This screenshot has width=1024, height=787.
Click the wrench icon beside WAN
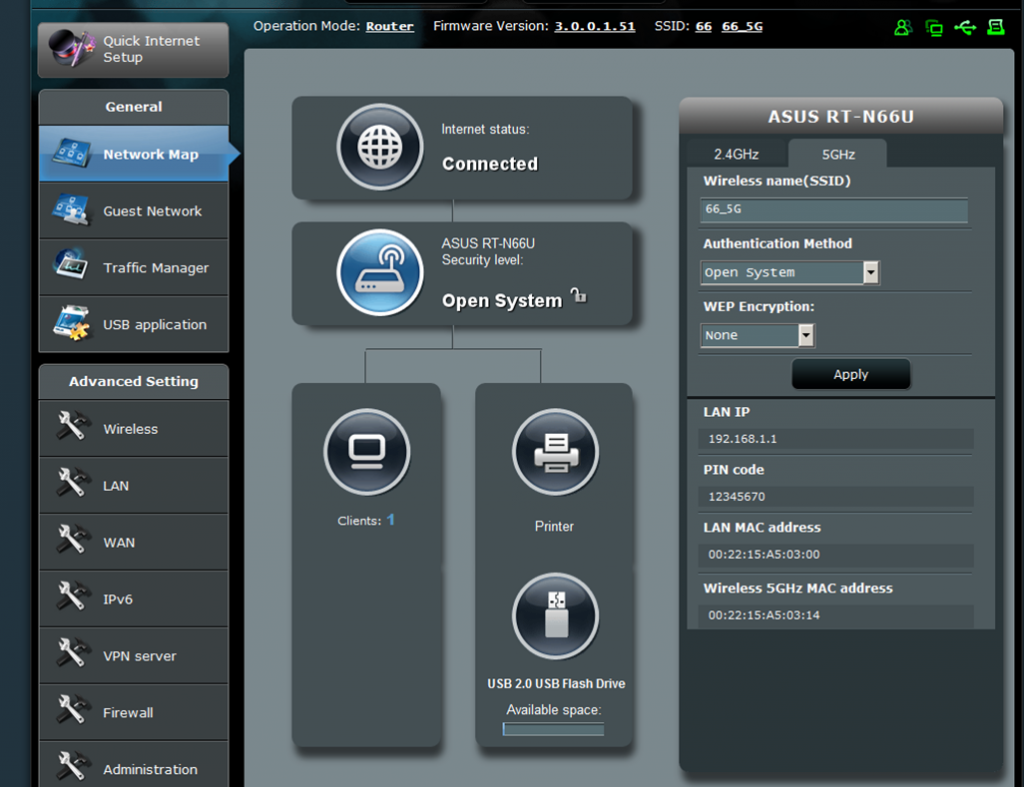pos(71,539)
